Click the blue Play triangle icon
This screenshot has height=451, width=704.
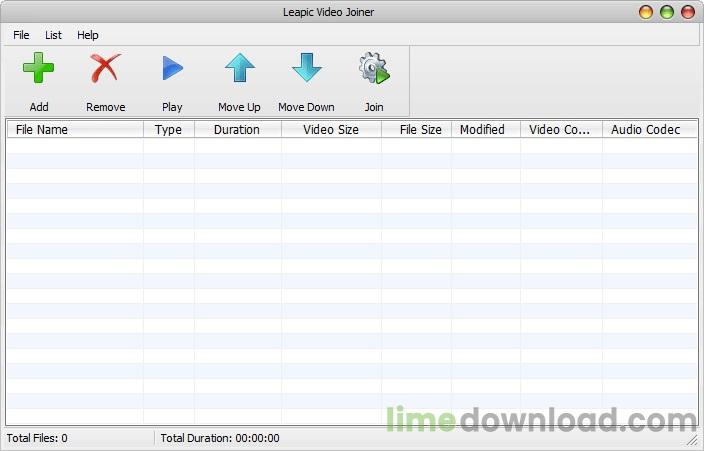click(x=172, y=68)
